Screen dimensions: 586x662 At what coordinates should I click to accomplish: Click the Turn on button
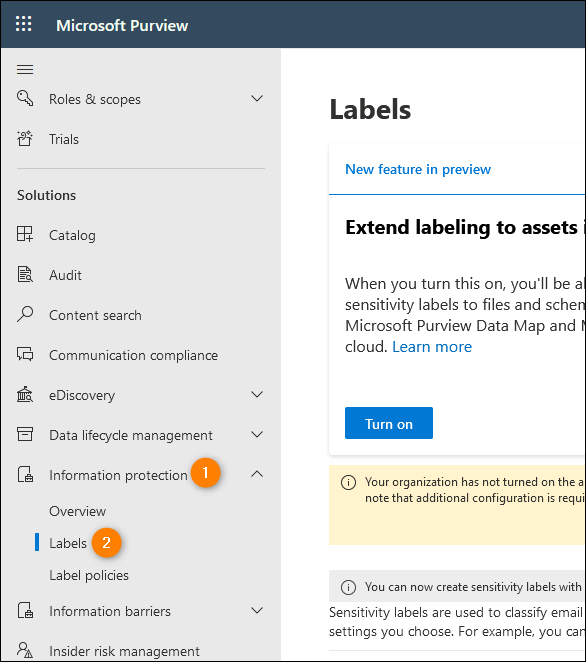click(x=389, y=423)
